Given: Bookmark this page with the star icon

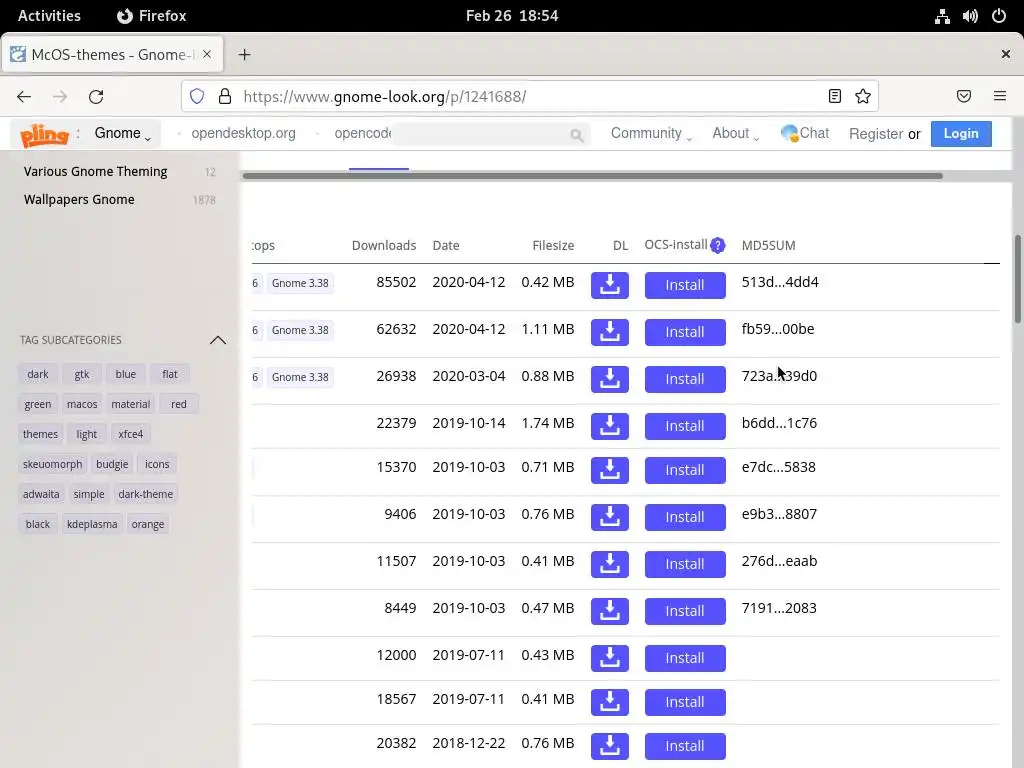Looking at the screenshot, I should pos(863,97).
